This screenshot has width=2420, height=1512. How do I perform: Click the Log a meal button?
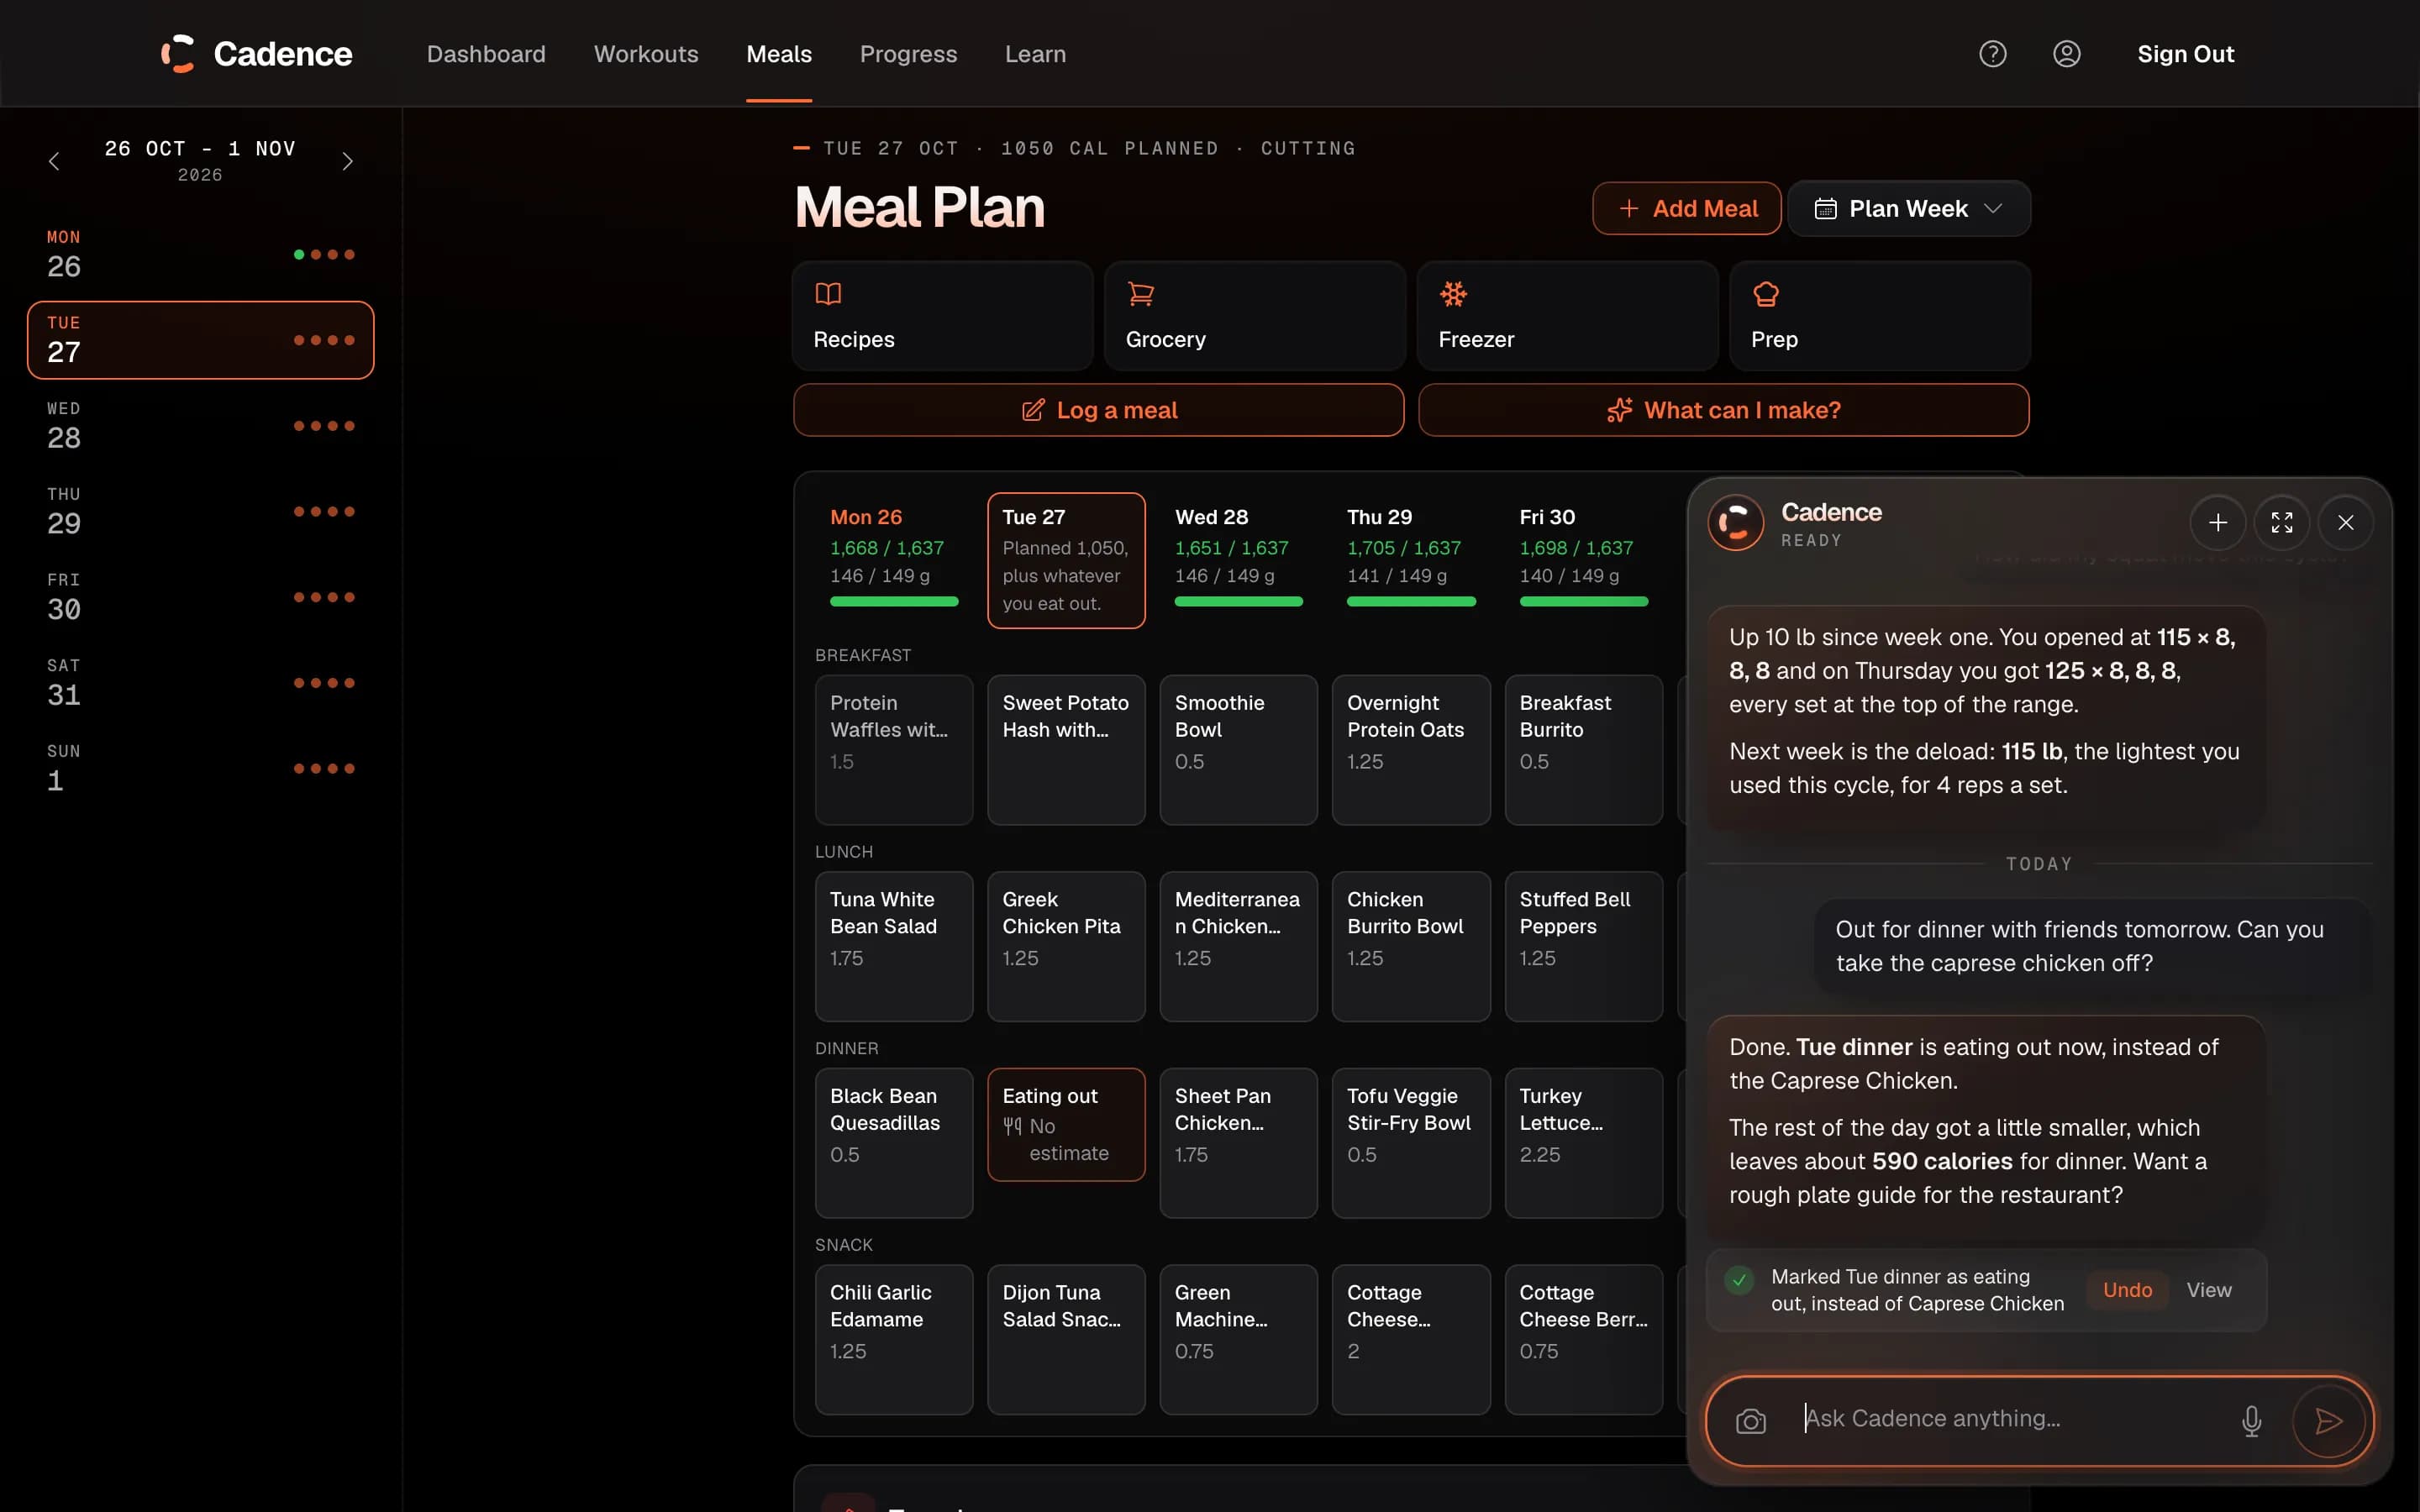pyautogui.click(x=1098, y=410)
